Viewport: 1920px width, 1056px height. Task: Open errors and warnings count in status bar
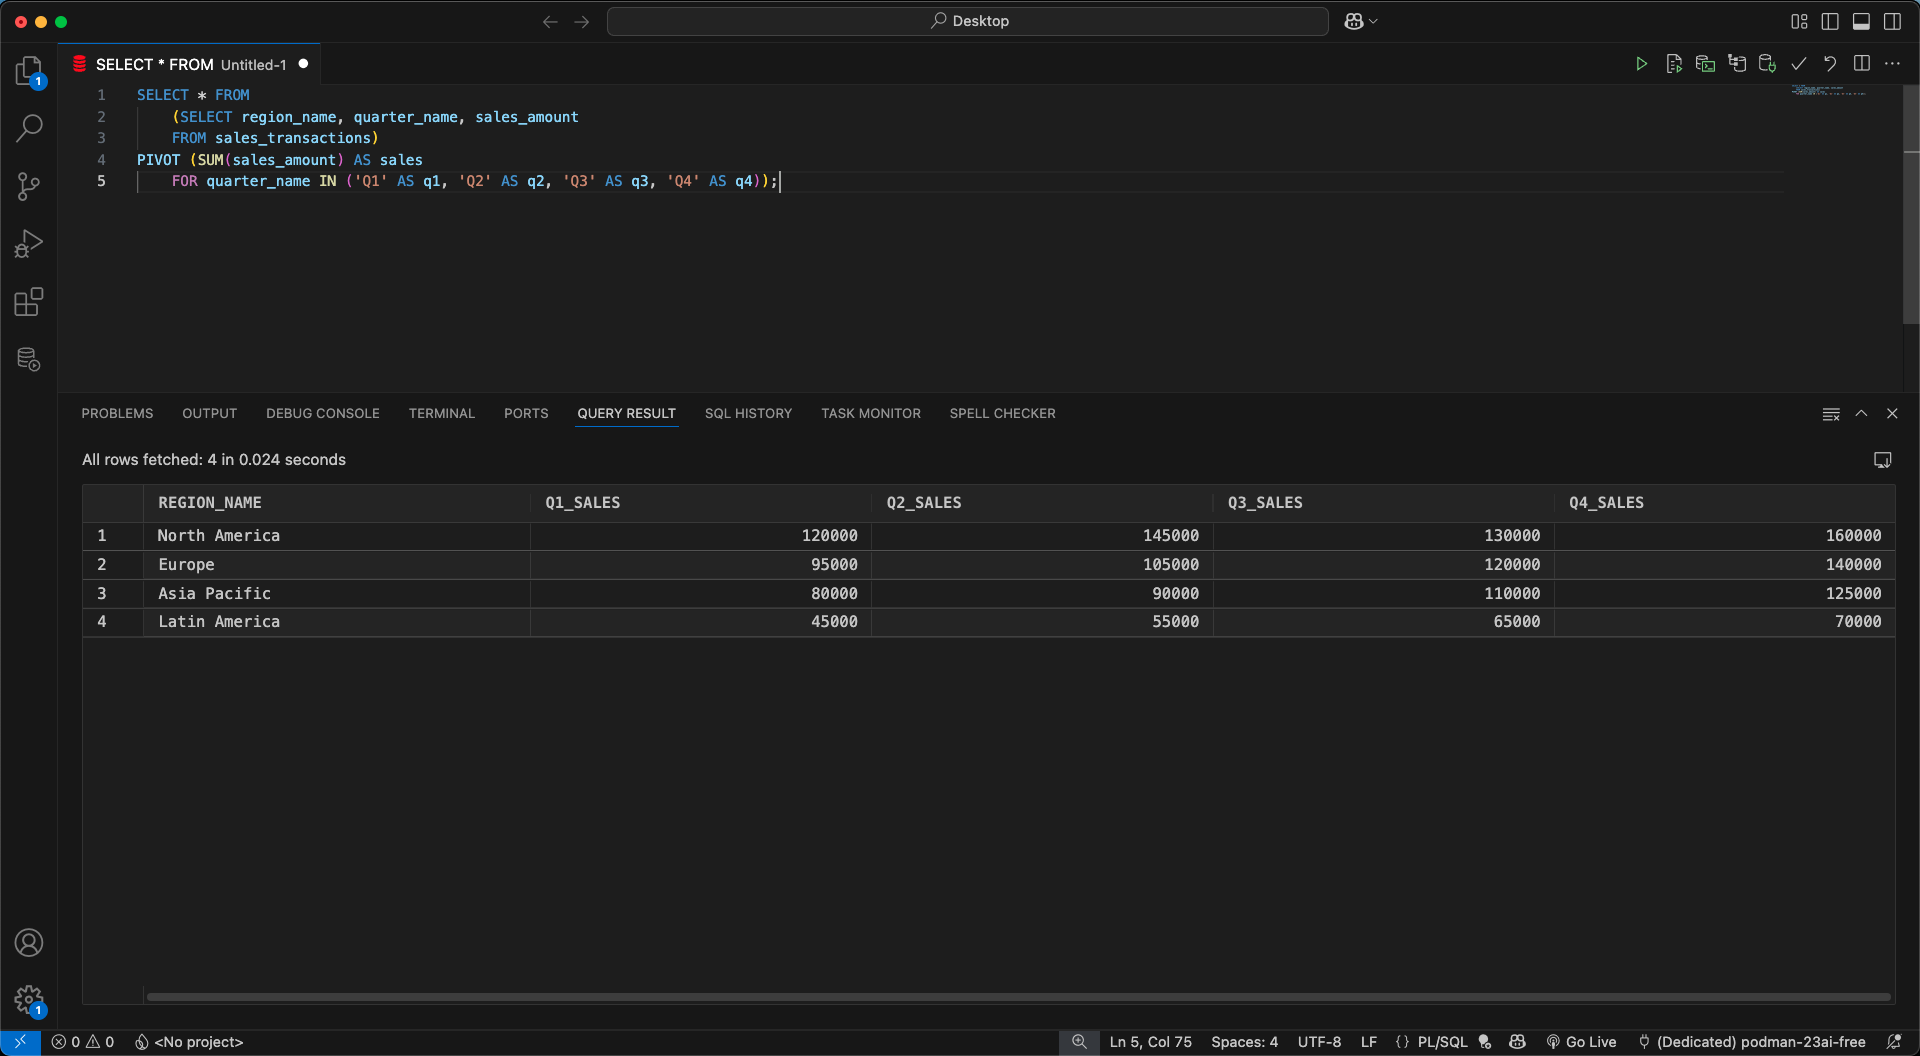pos(83,1042)
